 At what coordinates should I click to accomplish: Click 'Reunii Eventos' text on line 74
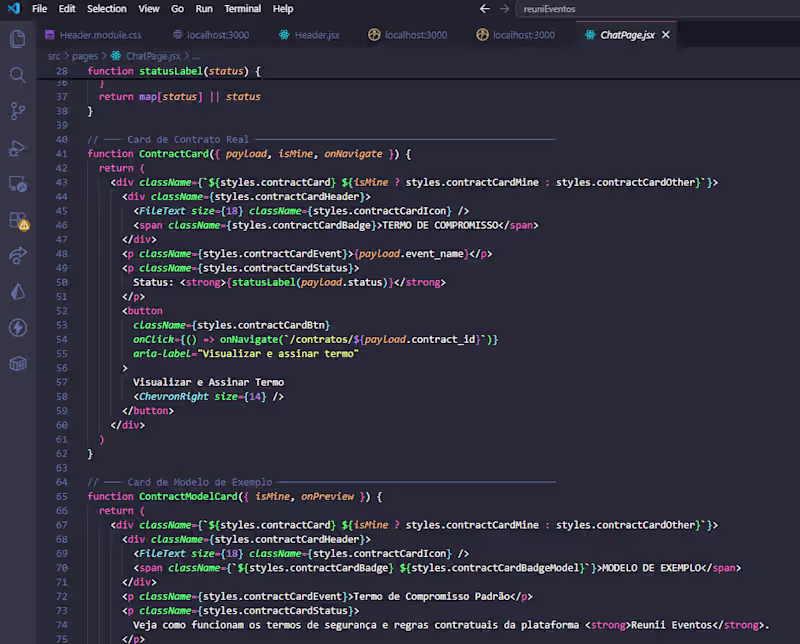(671, 625)
